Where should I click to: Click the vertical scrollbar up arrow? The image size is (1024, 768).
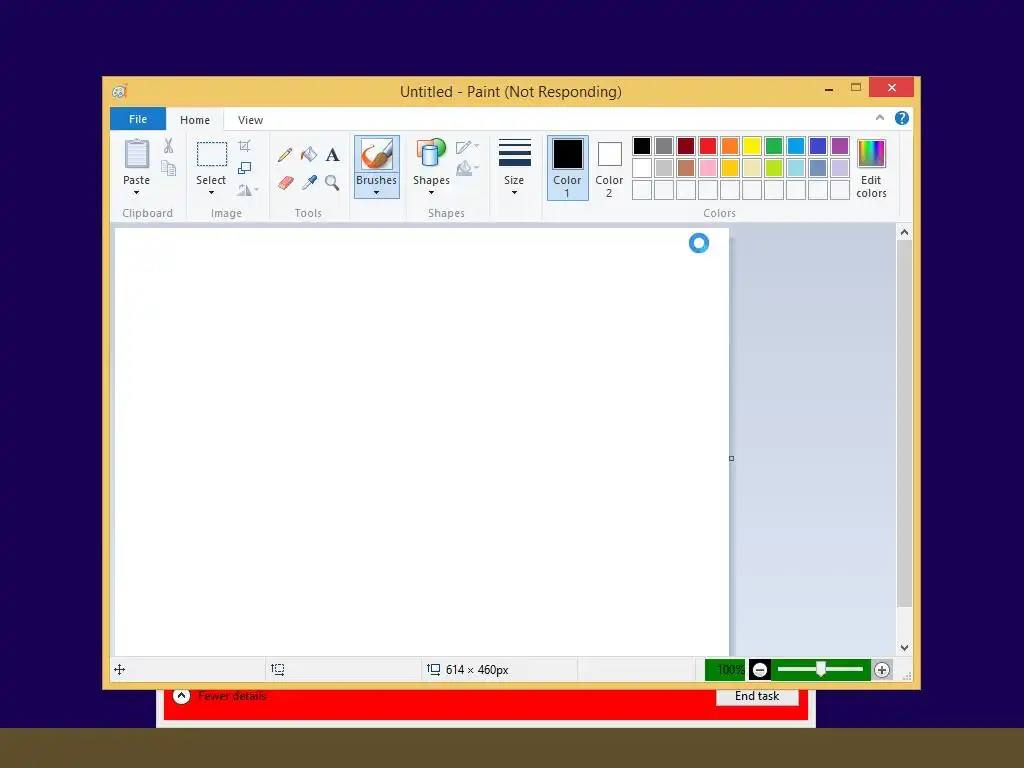(904, 232)
